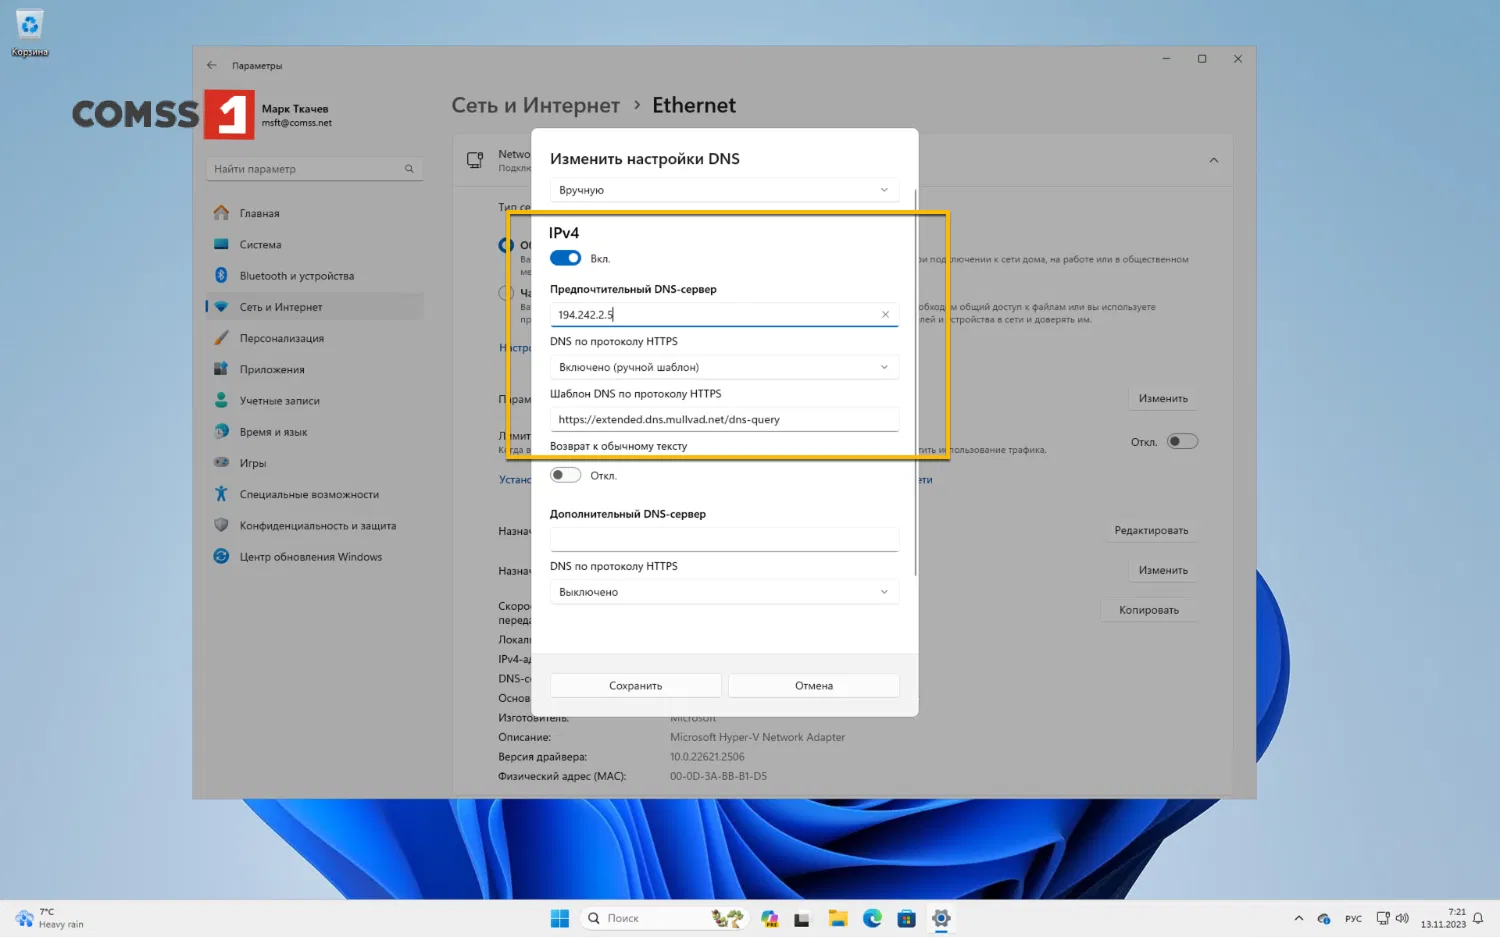
Task: Click the Приложения icon in the sidebar
Action: click(x=221, y=369)
